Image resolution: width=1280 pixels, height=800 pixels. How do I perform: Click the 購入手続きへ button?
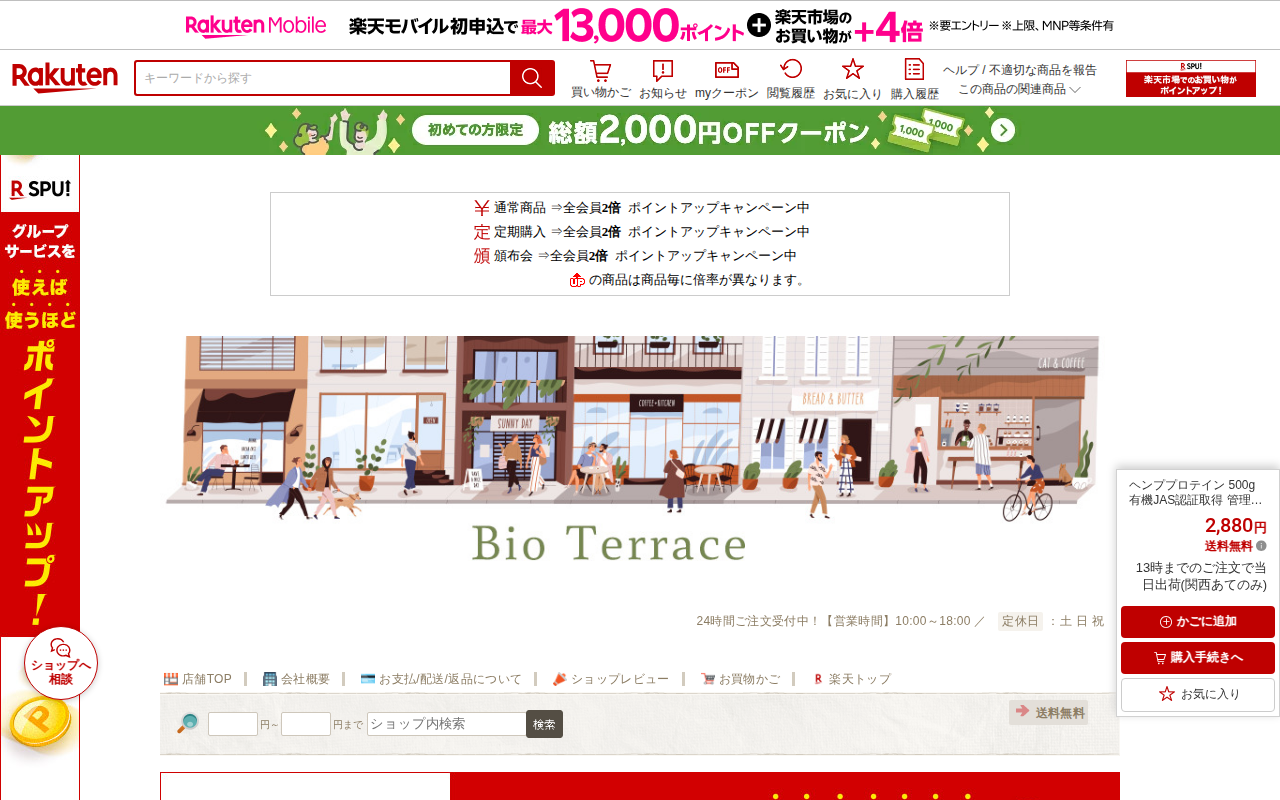1198,658
